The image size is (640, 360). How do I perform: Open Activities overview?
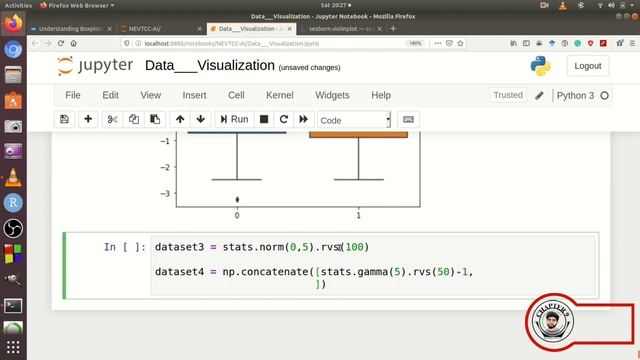[18, 5]
